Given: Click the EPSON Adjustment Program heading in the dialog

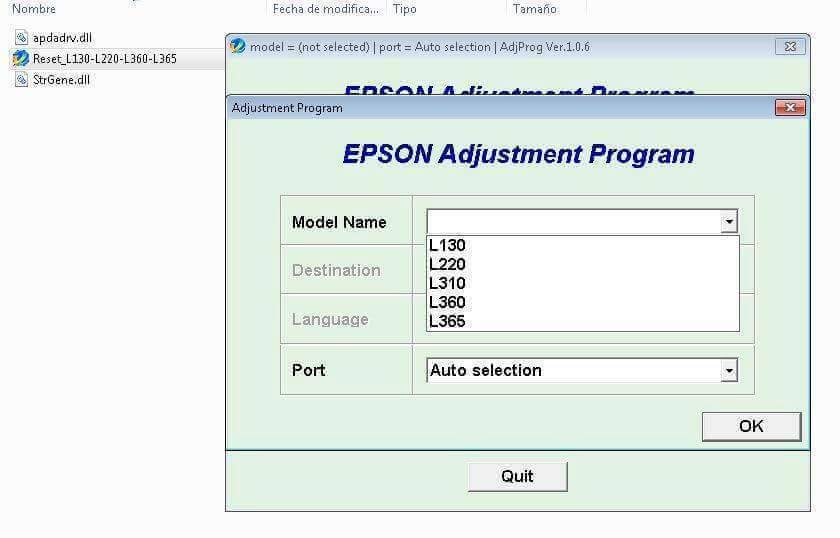Looking at the screenshot, I should coord(519,154).
